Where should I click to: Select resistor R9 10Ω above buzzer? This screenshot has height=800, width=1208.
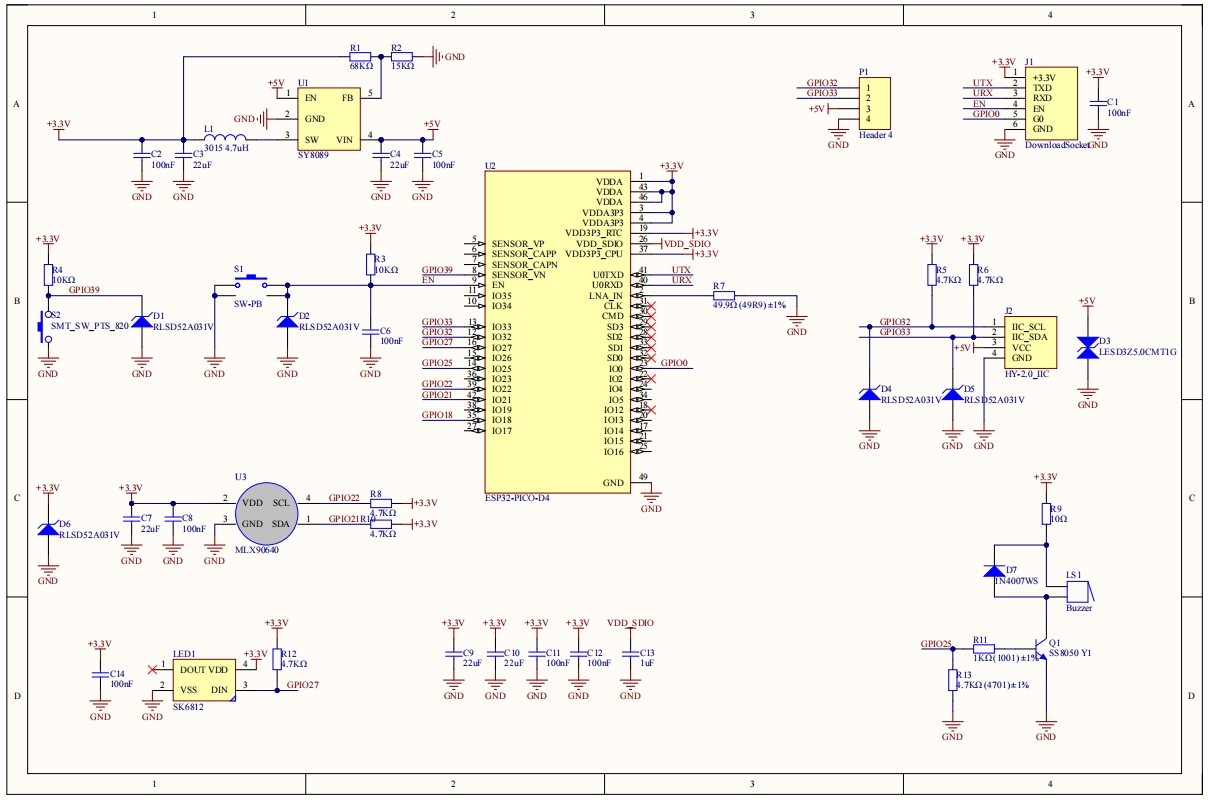1046,514
